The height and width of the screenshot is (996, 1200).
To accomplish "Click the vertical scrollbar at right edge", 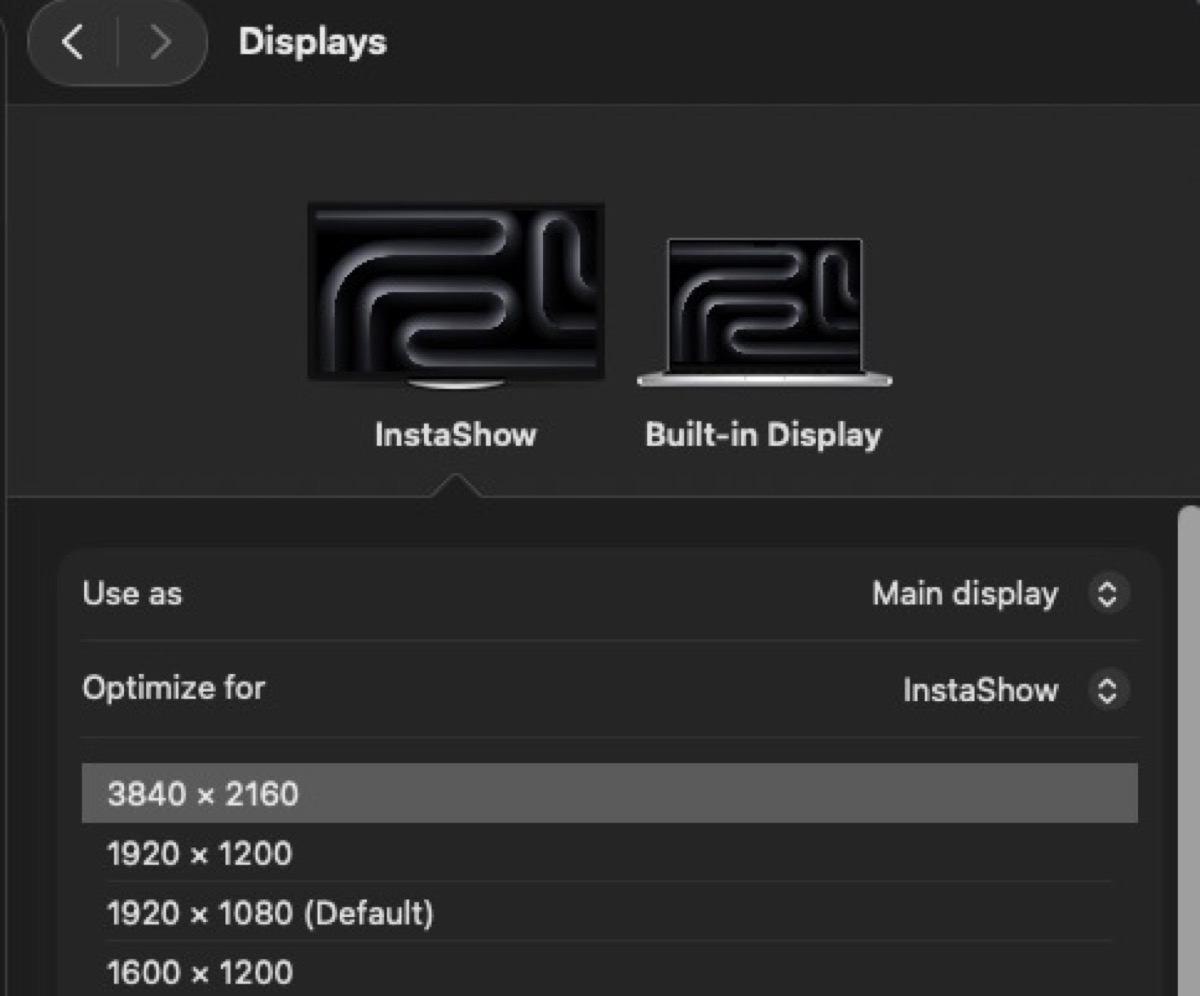I will pyautogui.click(x=1188, y=750).
